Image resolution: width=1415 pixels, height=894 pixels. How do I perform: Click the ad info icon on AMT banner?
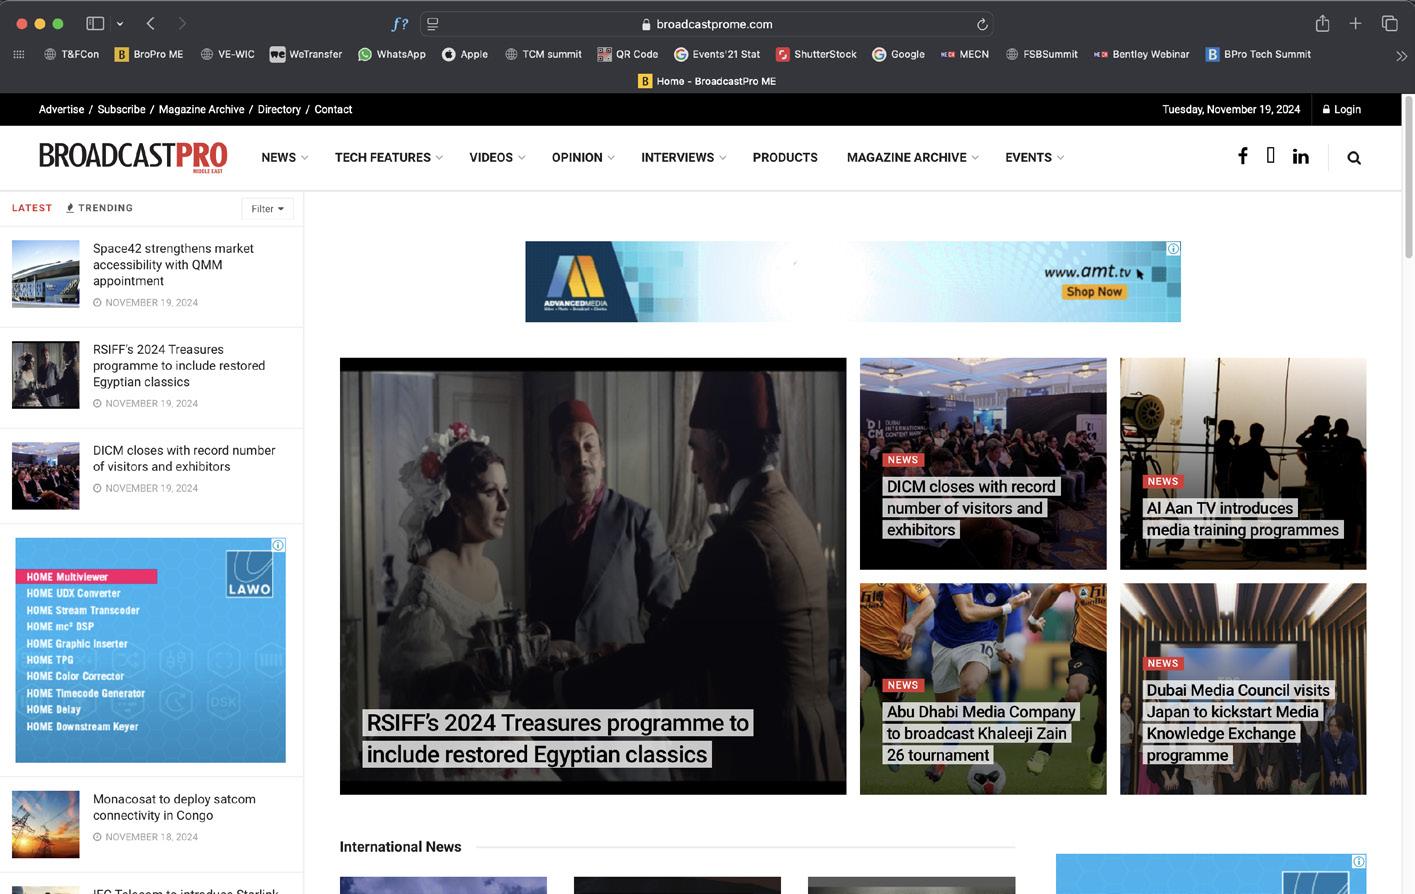click(1174, 248)
